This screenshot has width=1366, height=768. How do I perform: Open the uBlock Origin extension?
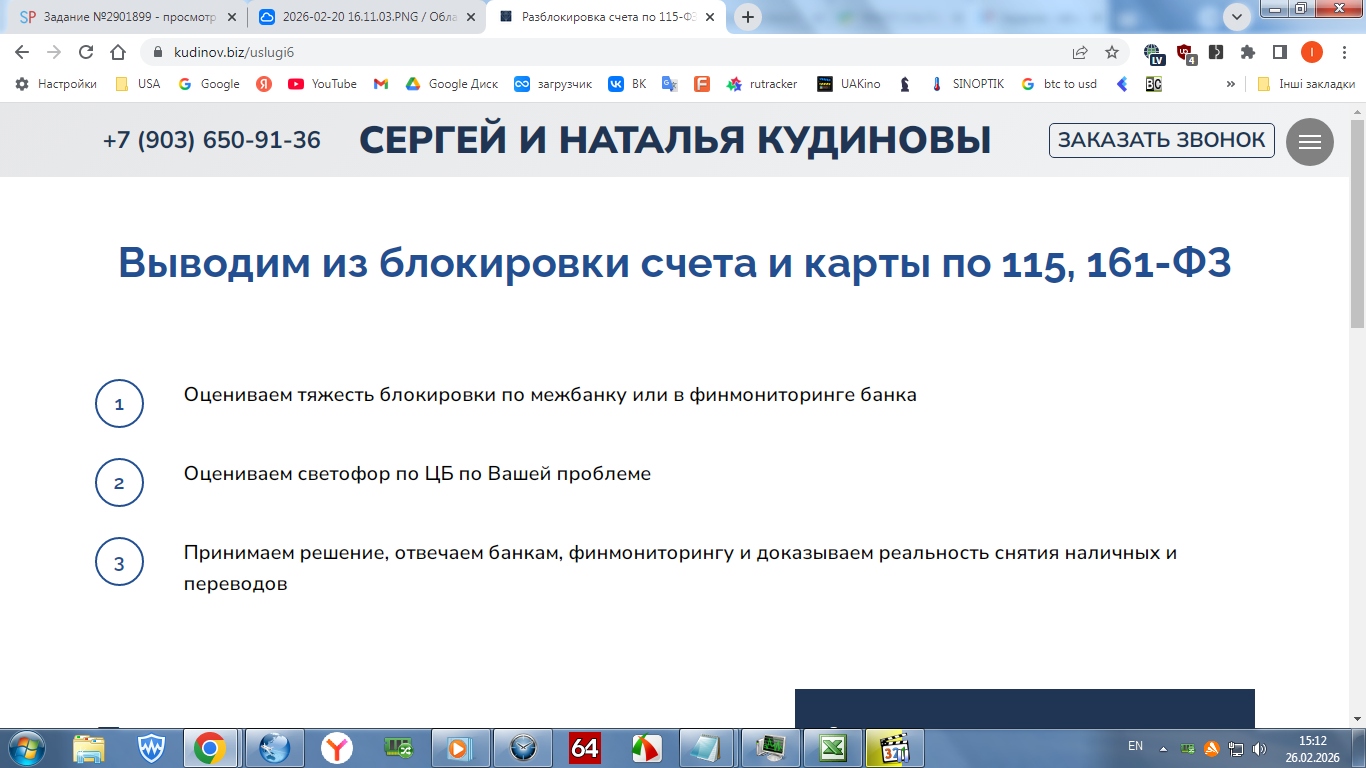(x=1185, y=53)
